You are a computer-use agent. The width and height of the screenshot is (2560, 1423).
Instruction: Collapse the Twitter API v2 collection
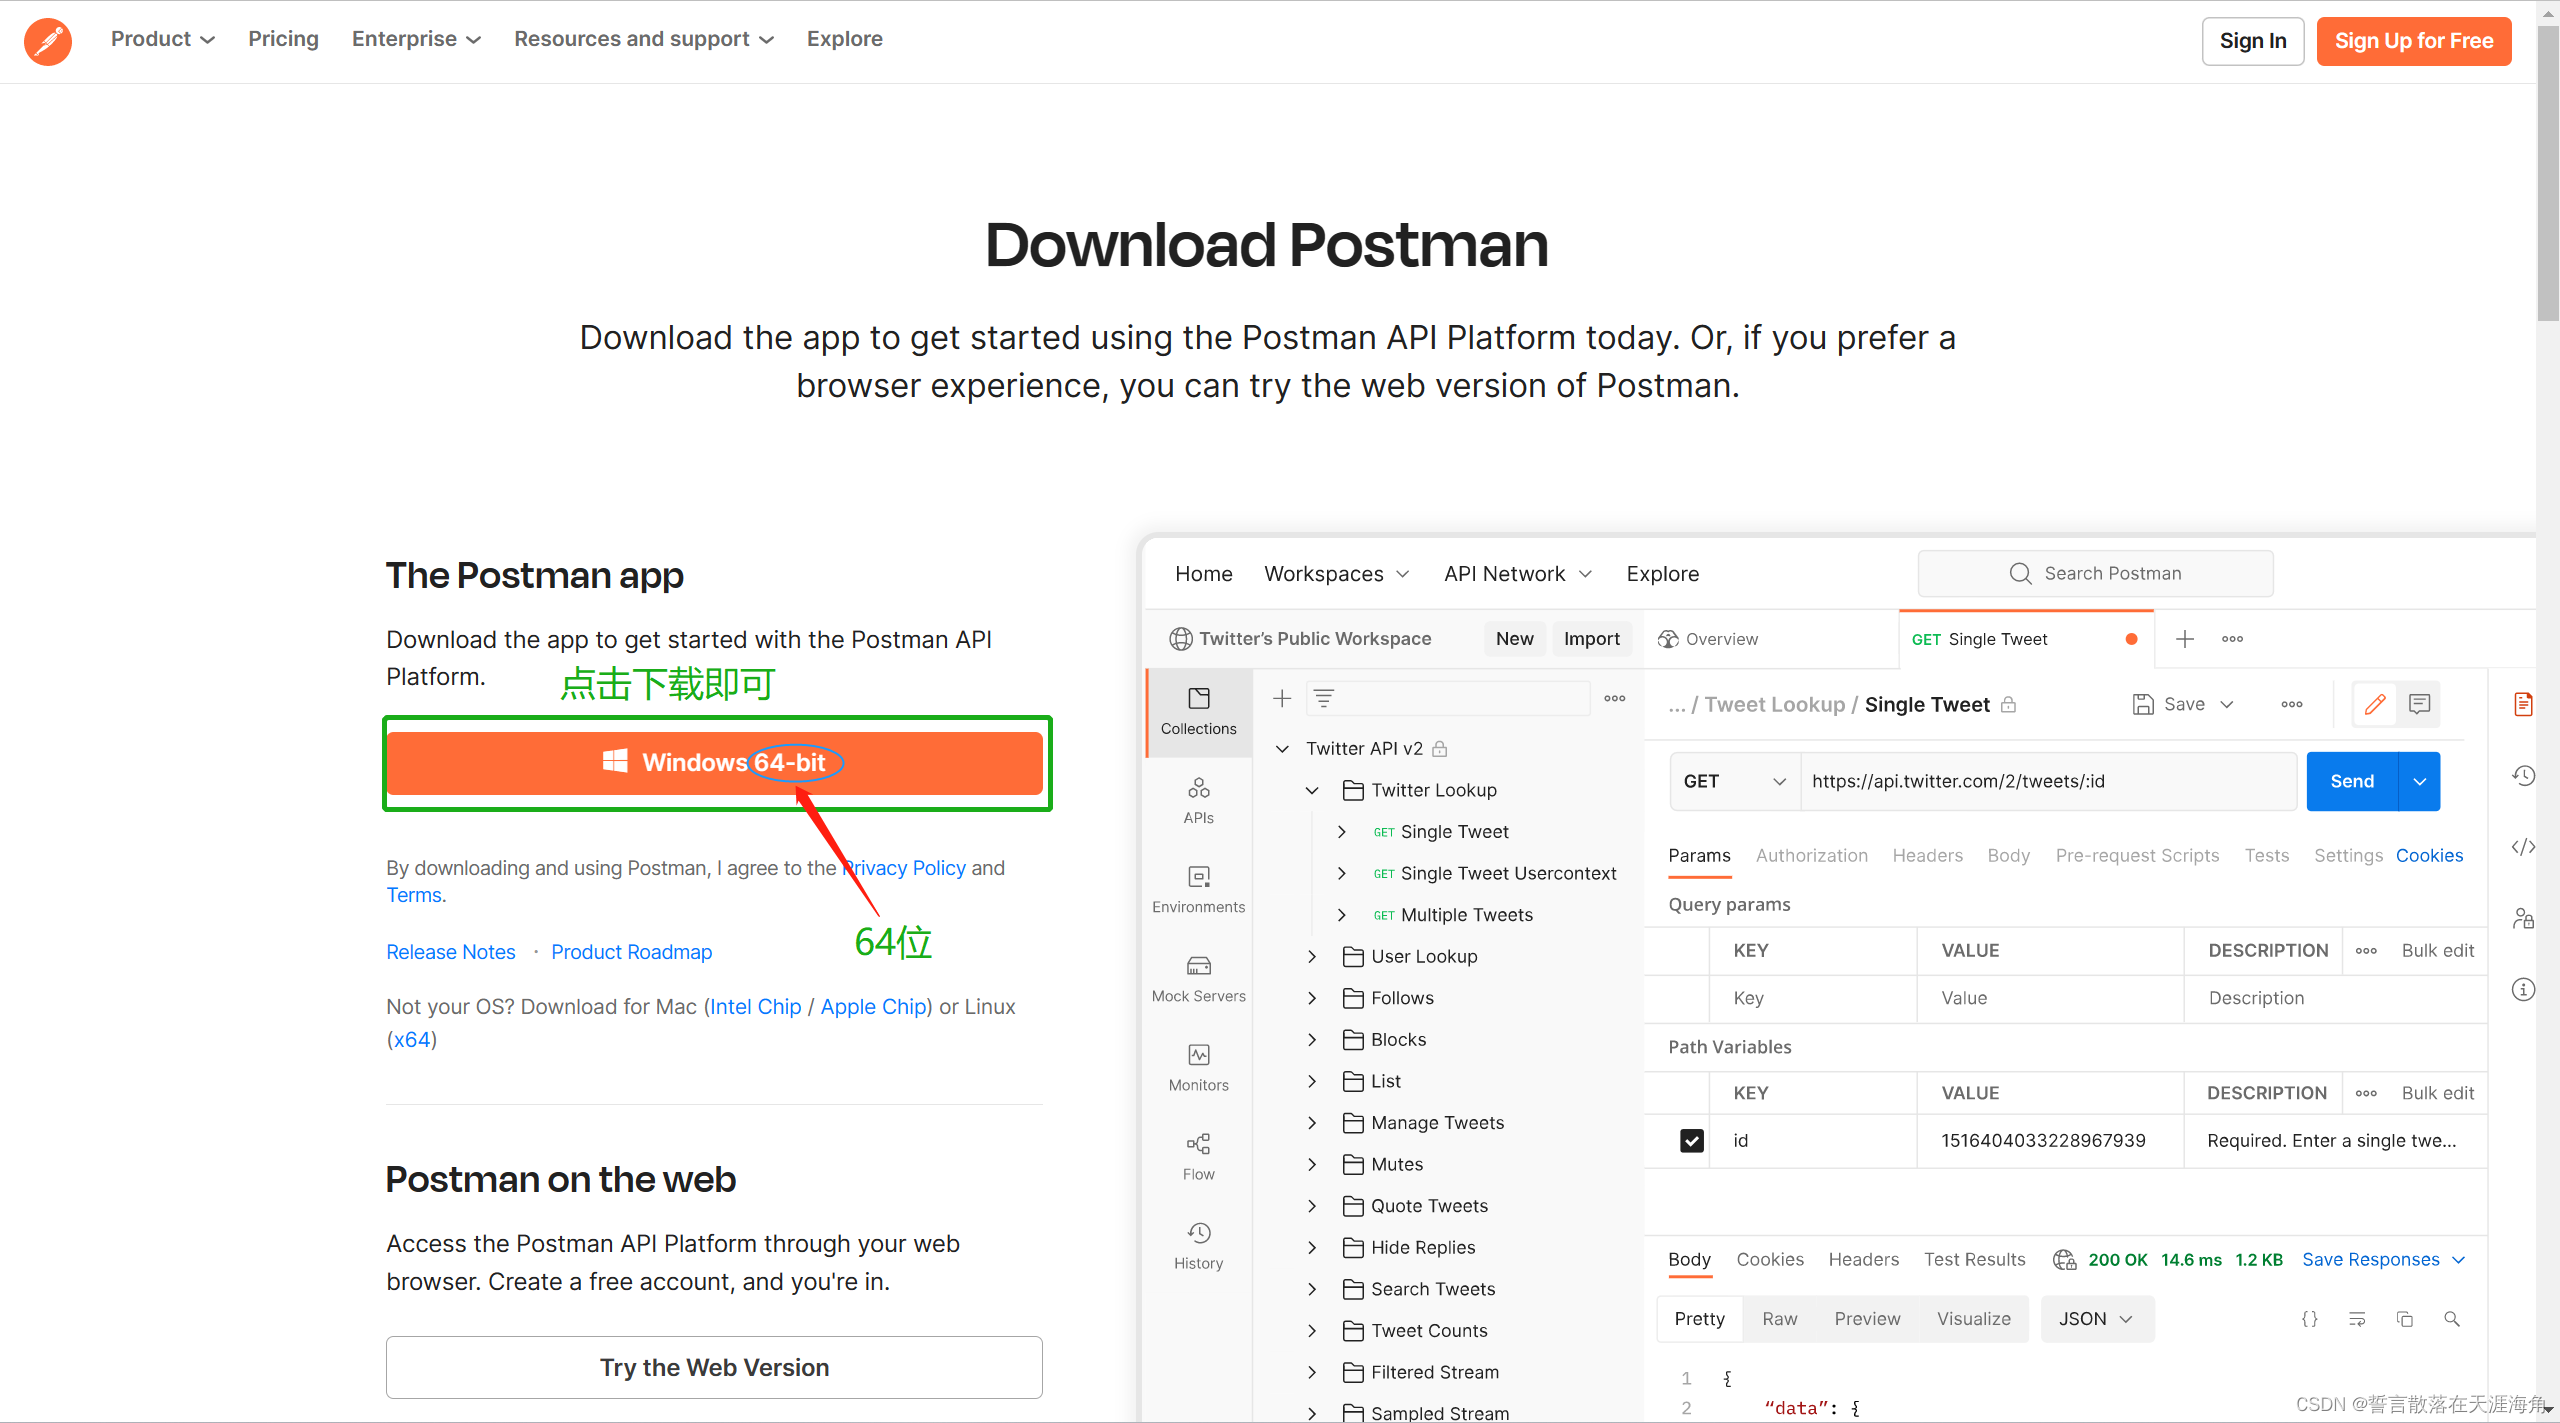pyautogui.click(x=1283, y=748)
